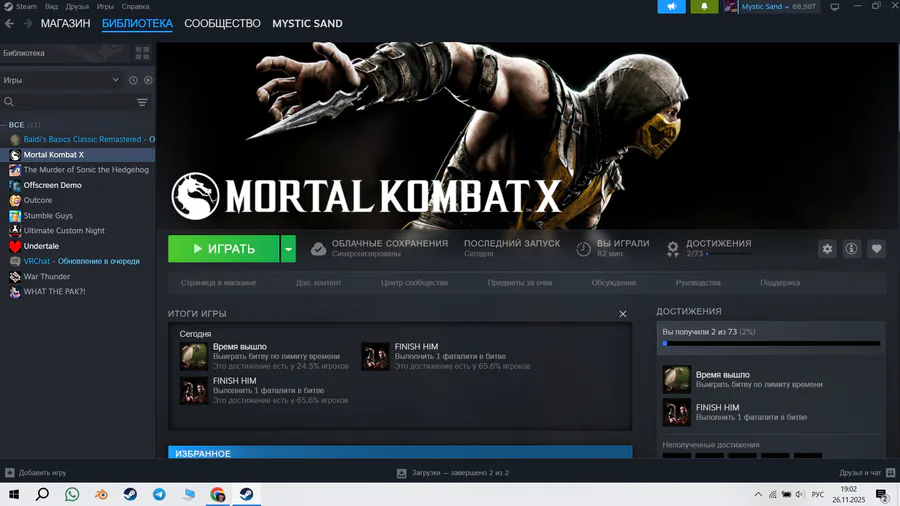Go to МАГАЗИН section
Screen dimensions: 900x506
(x=65, y=24)
